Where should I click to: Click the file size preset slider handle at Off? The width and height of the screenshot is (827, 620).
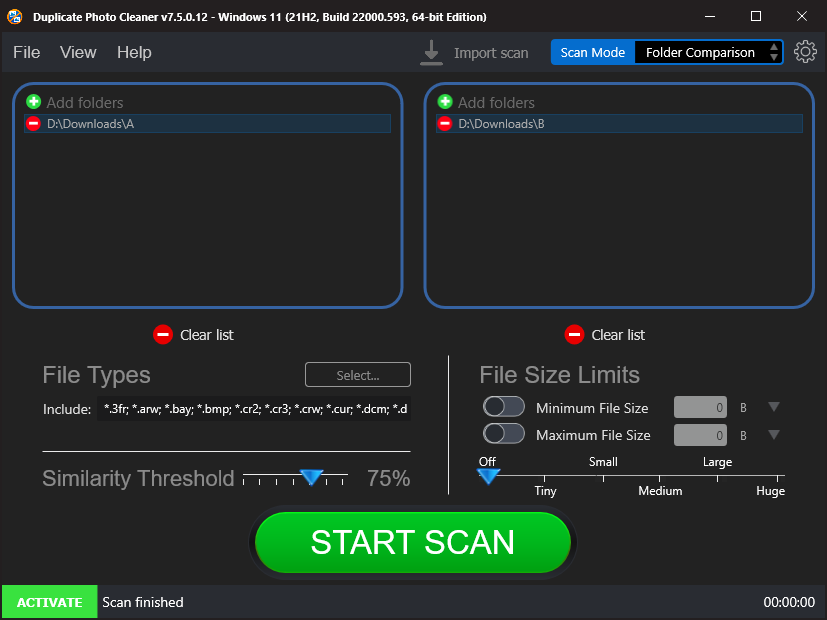pos(488,476)
